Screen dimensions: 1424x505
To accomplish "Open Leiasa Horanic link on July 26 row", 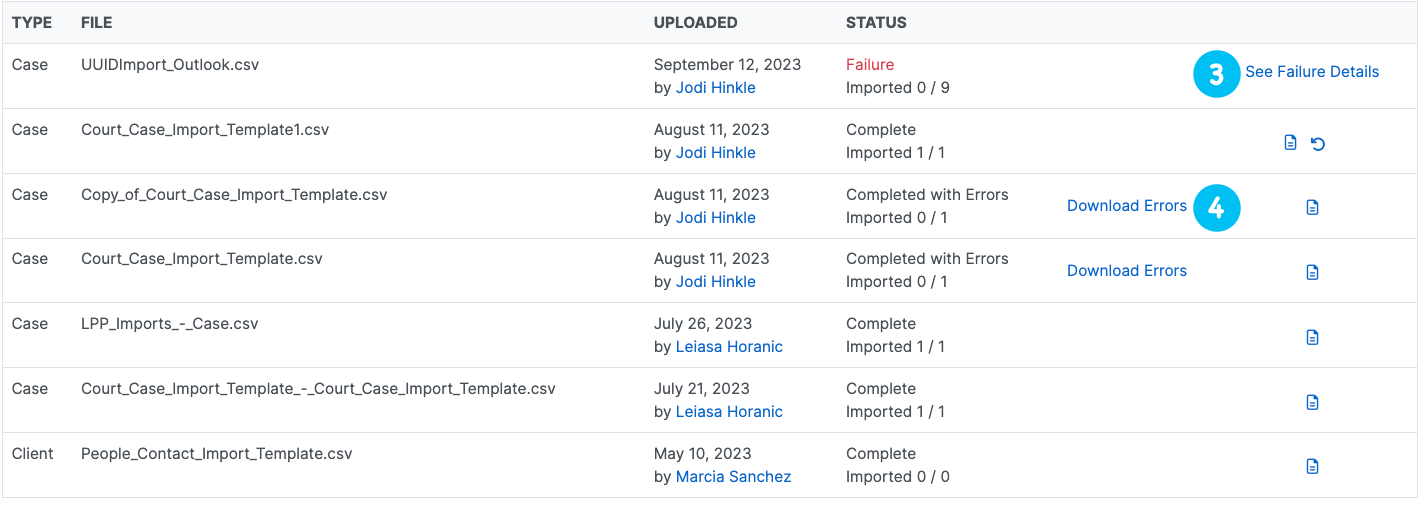I will click(x=729, y=347).
